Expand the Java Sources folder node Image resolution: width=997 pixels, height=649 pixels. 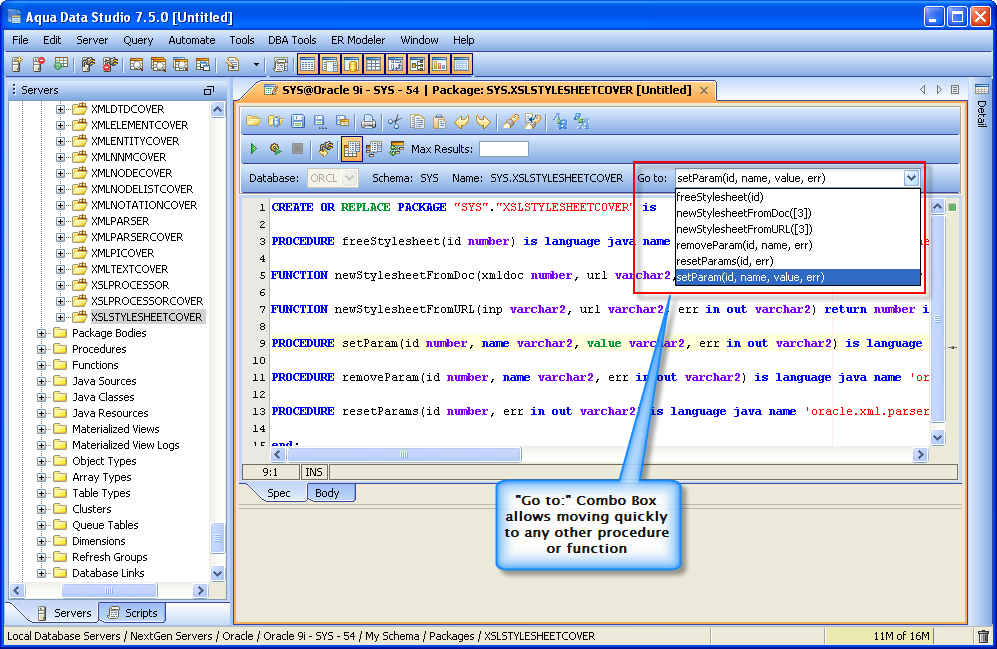coord(41,381)
